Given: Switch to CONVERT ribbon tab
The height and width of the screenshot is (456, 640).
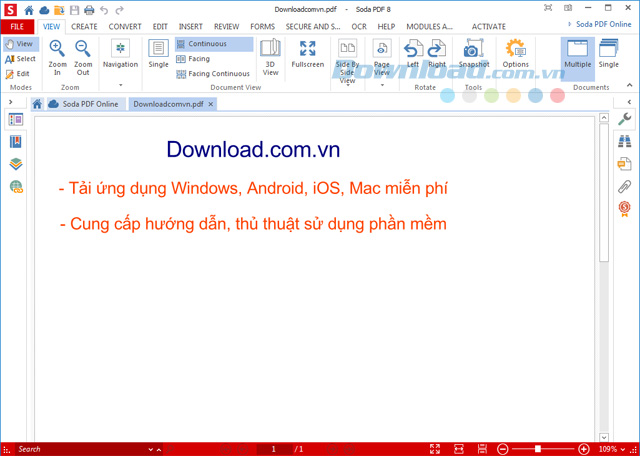Looking at the screenshot, I should point(124,27).
